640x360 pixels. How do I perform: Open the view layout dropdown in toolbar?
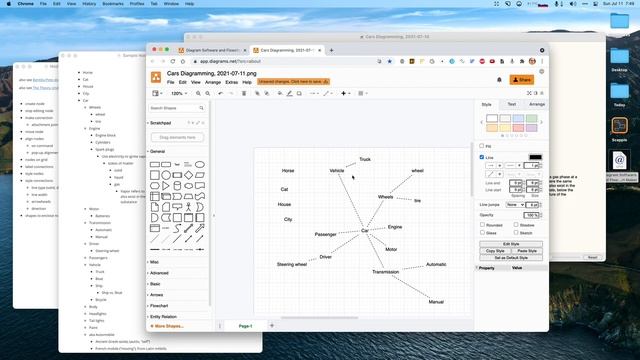coord(157,93)
